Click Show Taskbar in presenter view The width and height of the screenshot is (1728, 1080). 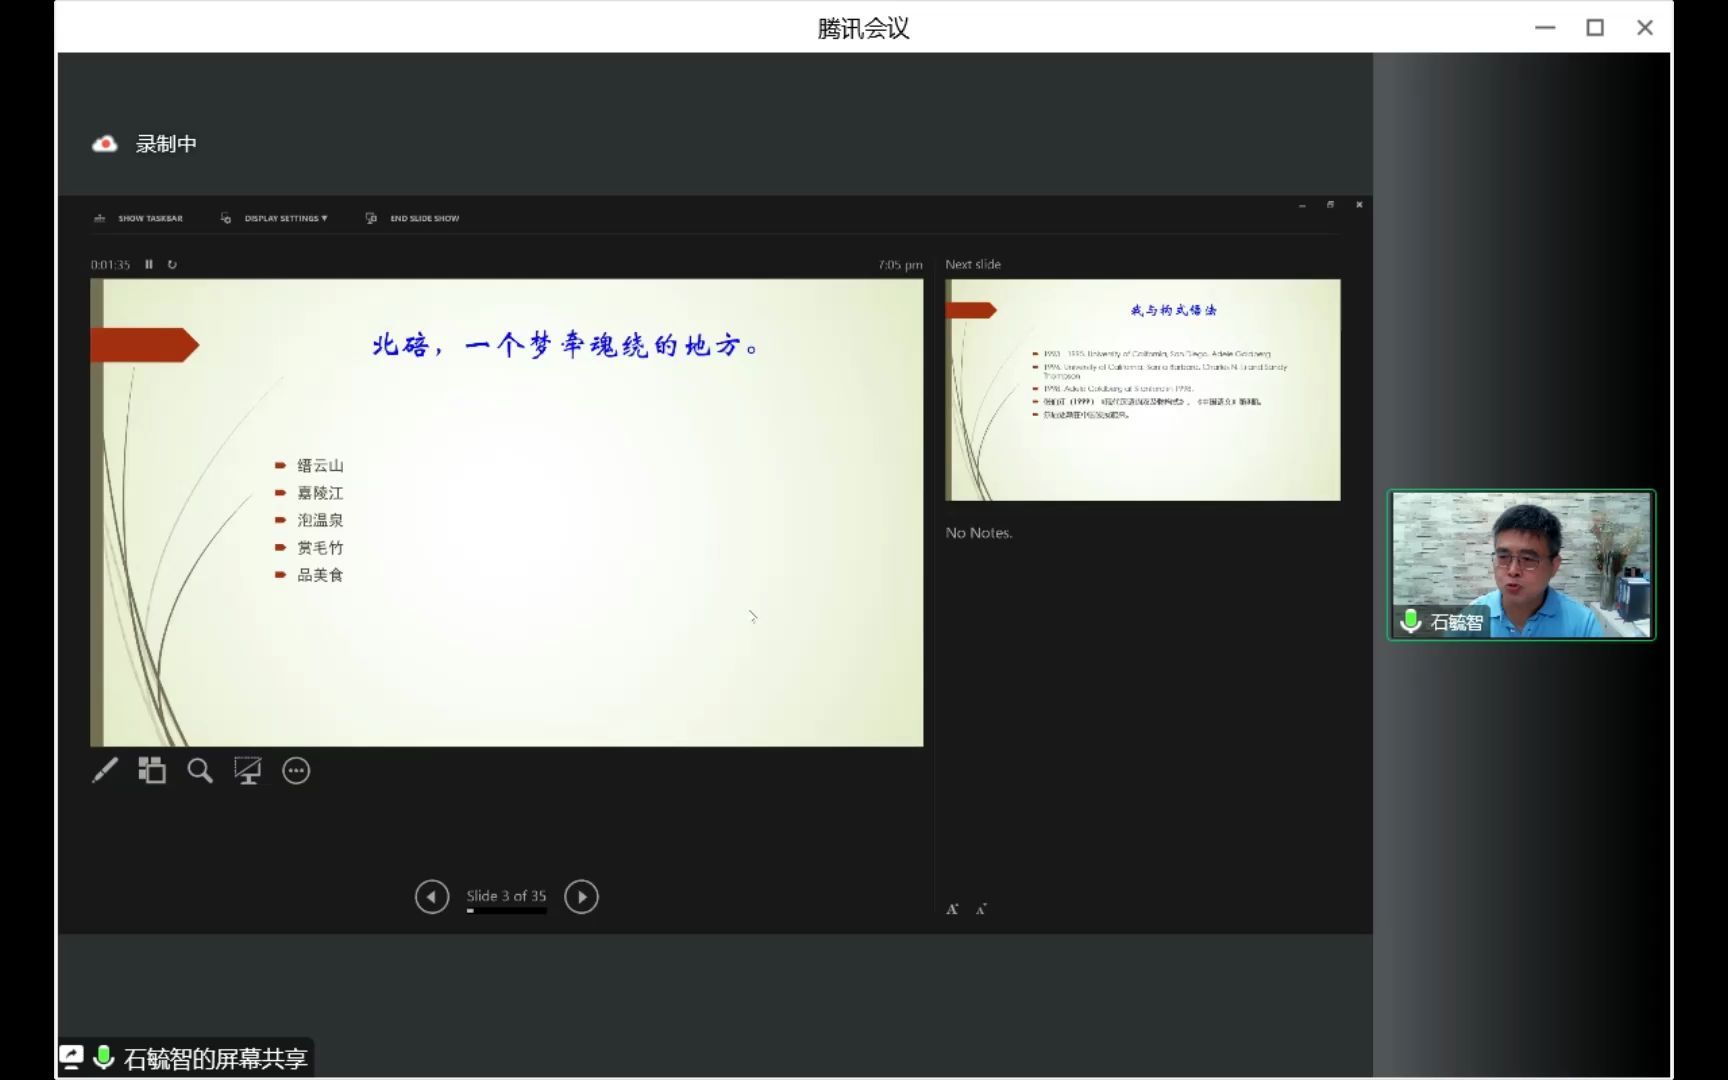point(139,218)
